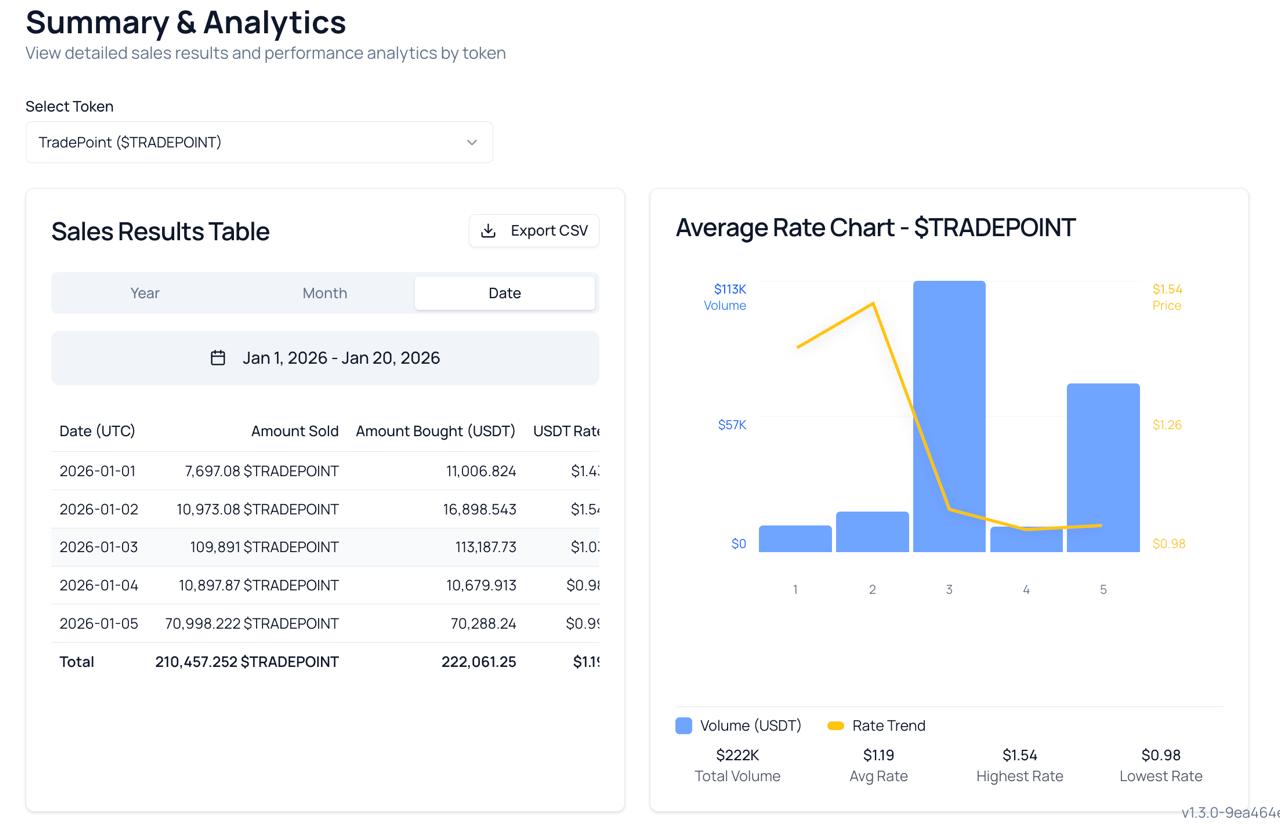This screenshot has width=1280, height=826.
Task: Switch to the Year tab
Action: click(x=144, y=292)
